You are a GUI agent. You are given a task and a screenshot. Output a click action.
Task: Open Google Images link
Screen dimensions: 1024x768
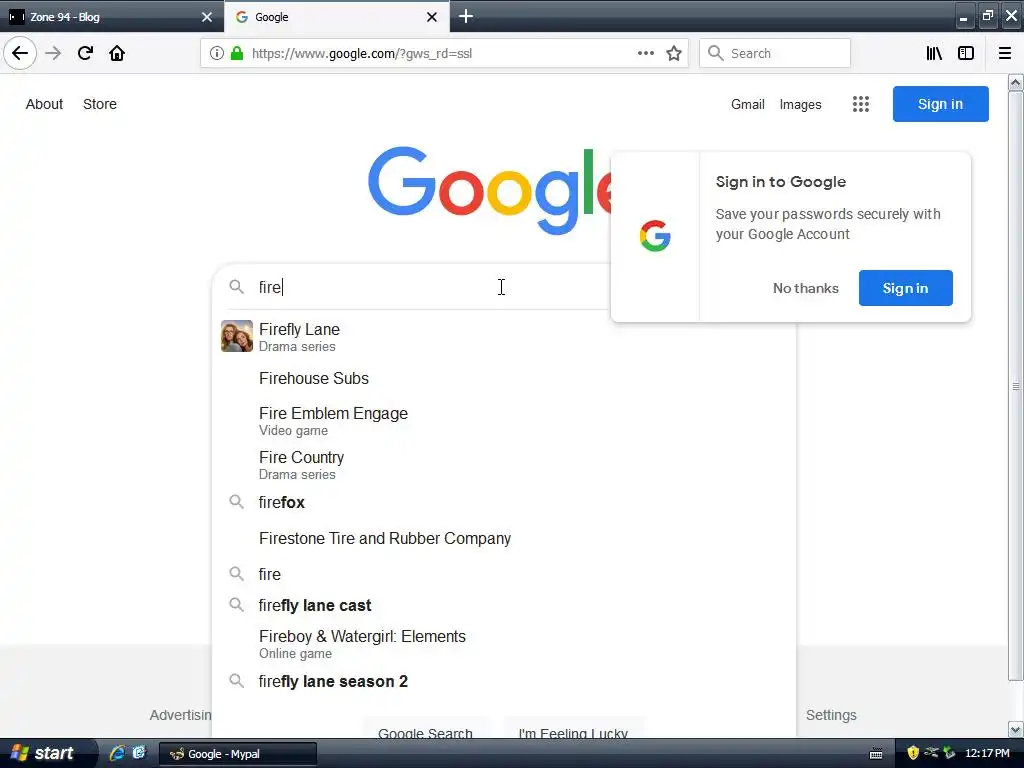801,104
